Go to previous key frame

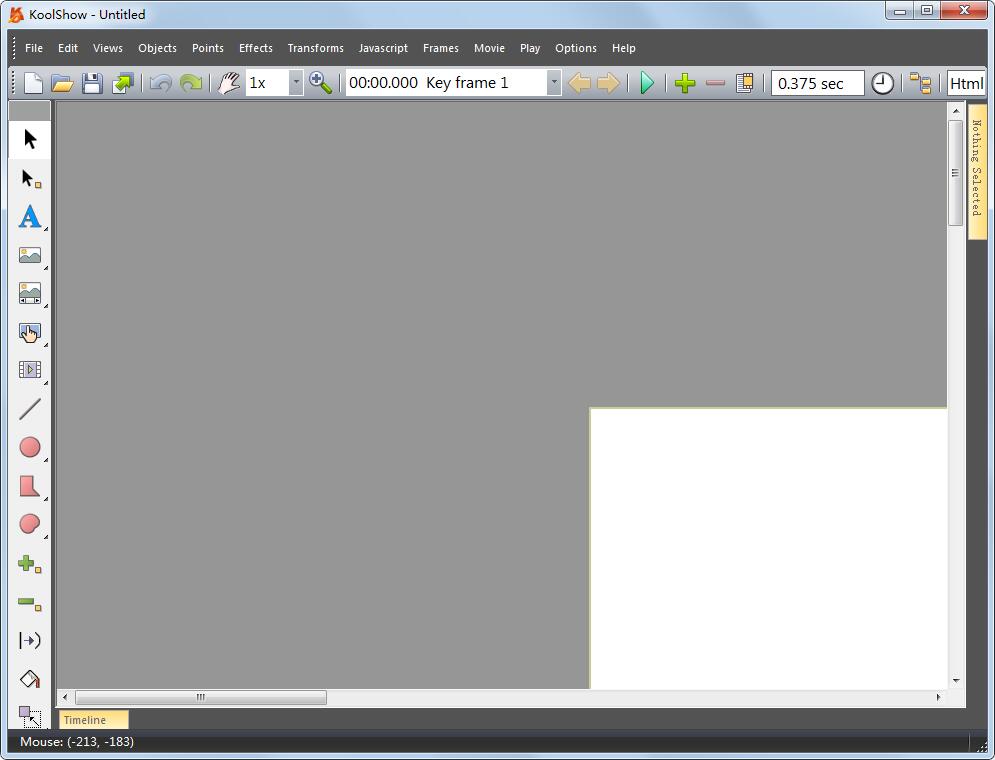[579, 83]
